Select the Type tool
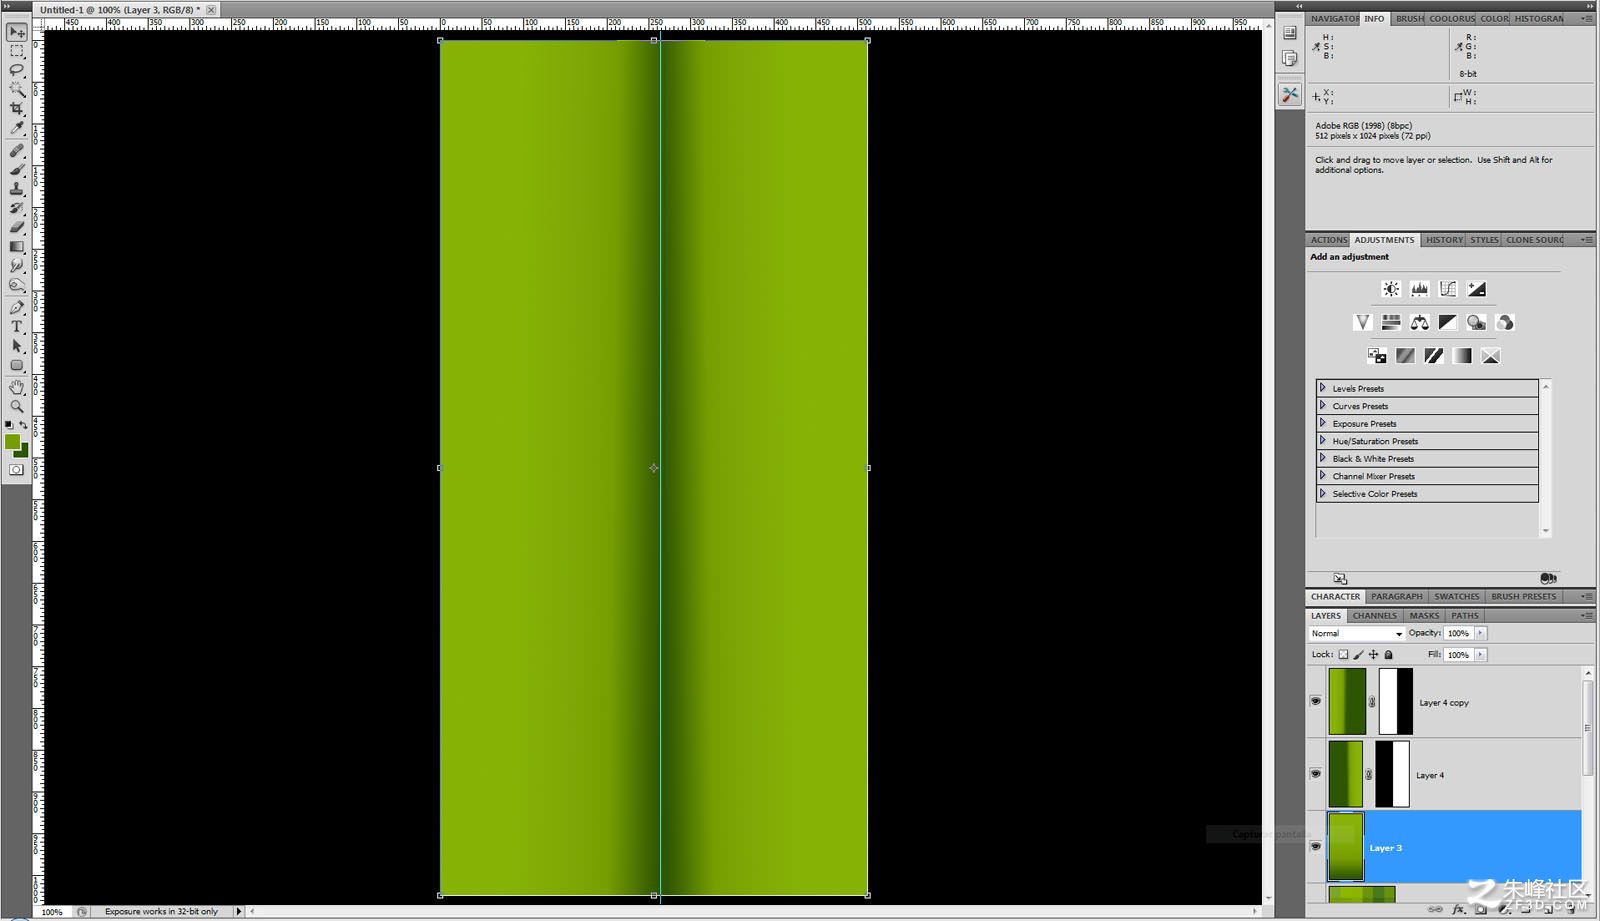The image size is (1600, 921). click(x=17, y=327)
